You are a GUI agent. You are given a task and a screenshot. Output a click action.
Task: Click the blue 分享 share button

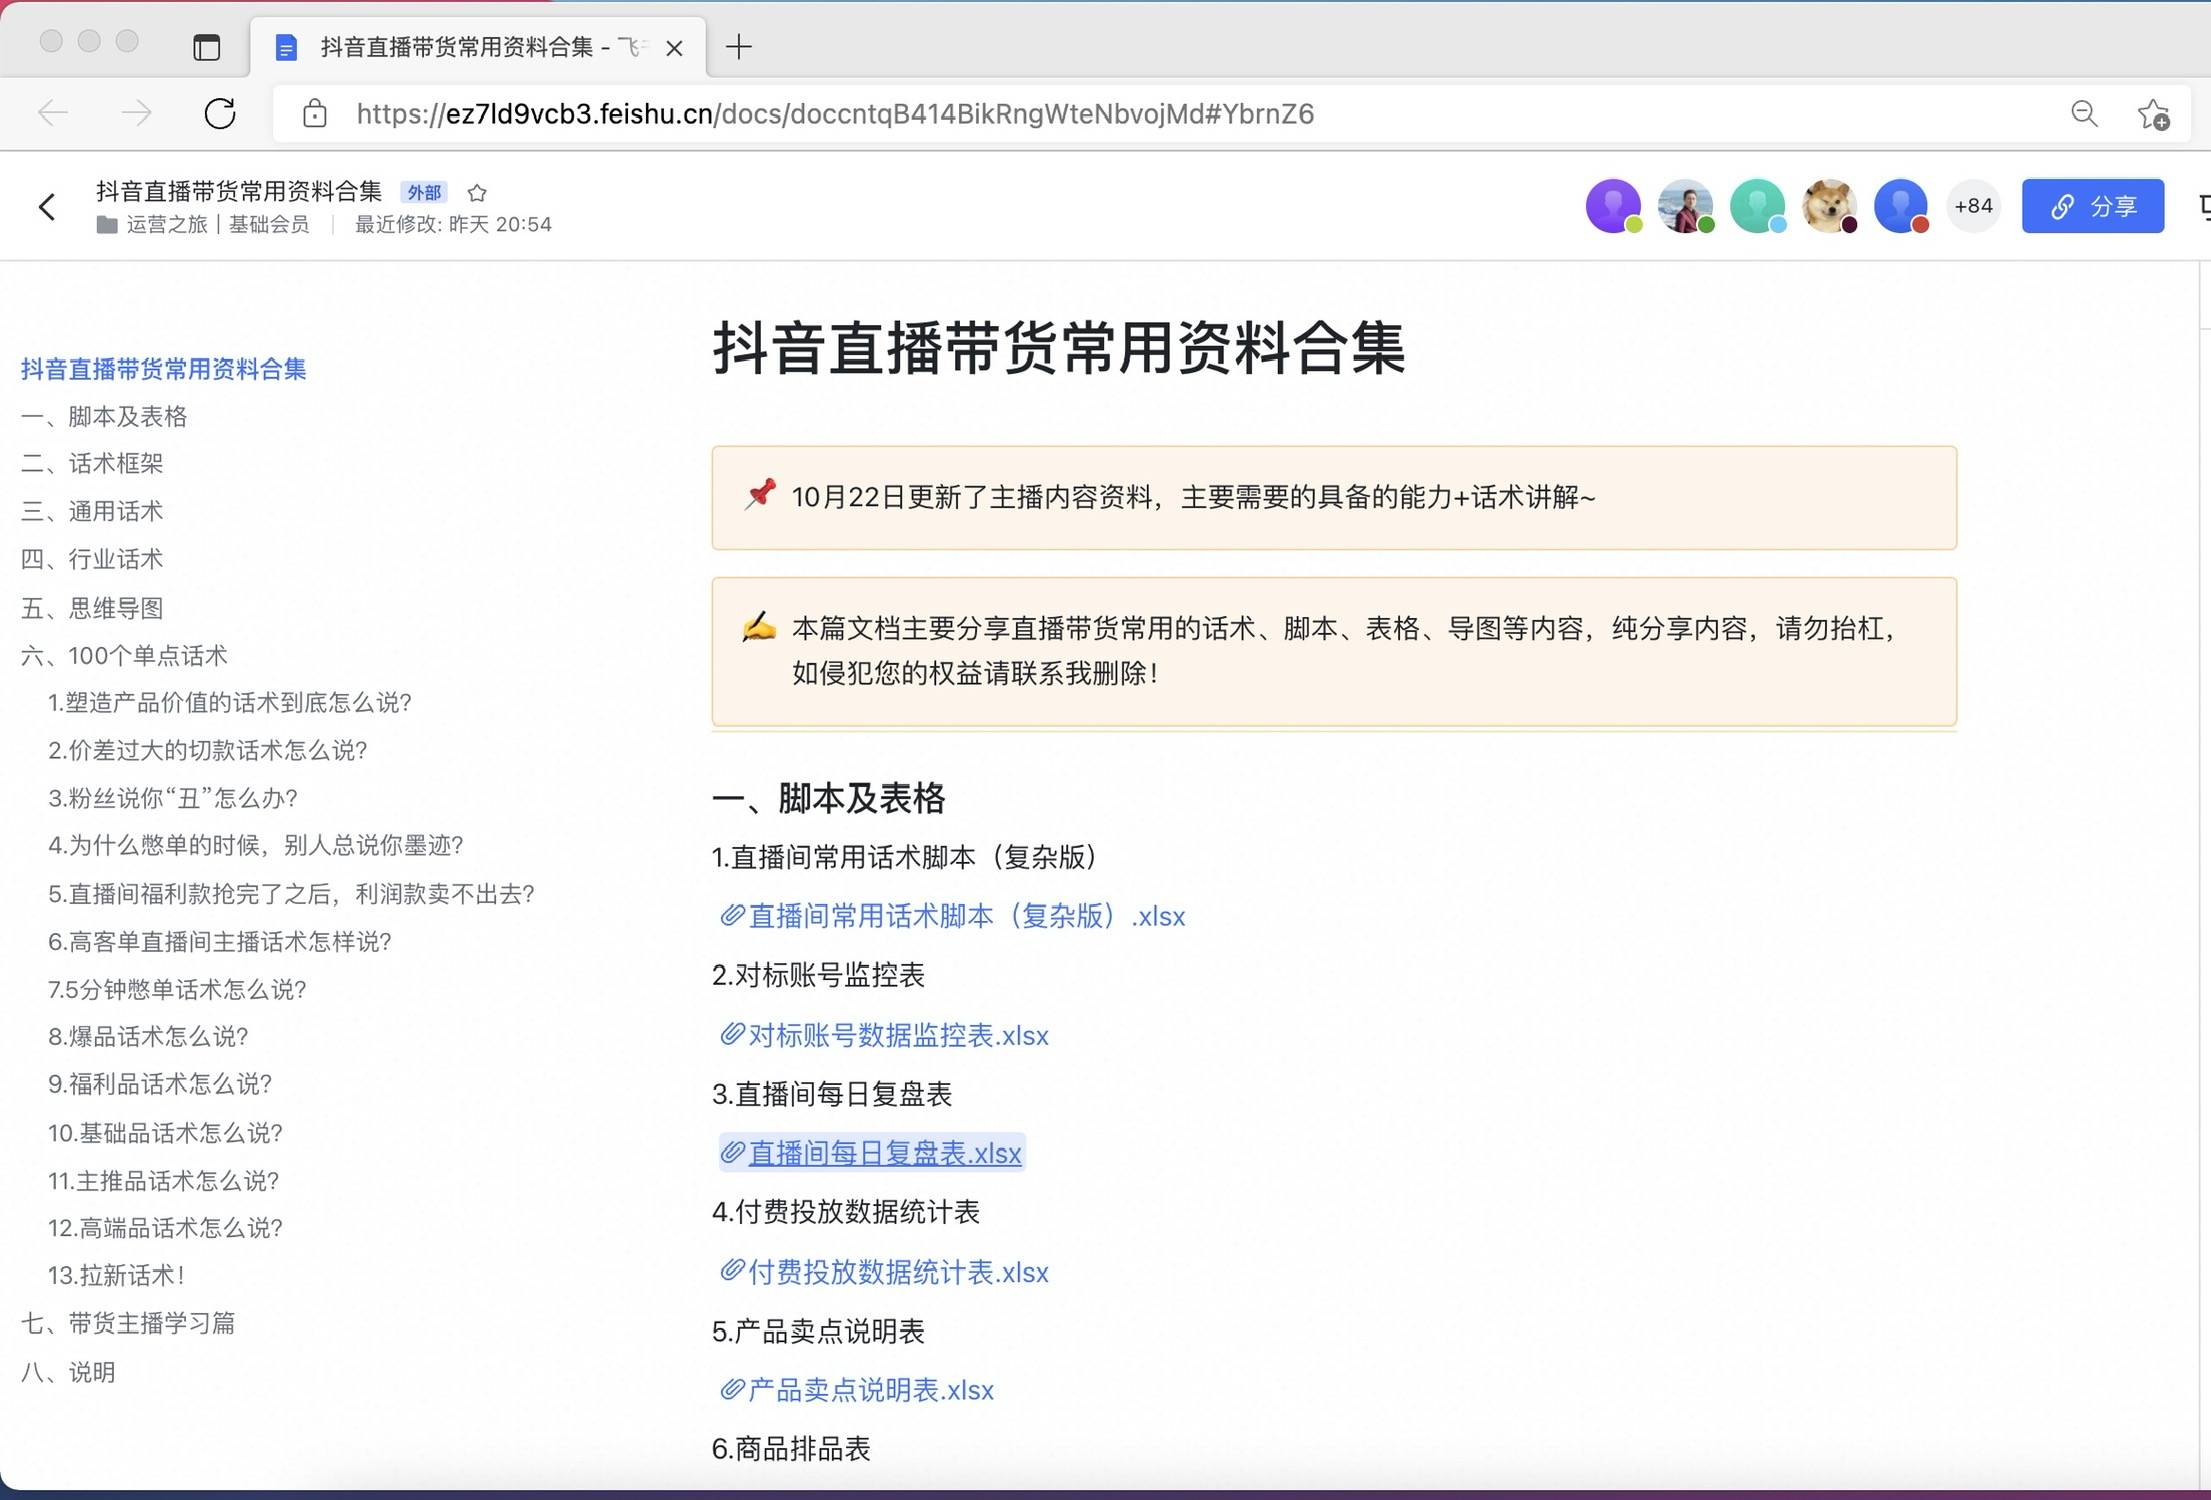tap(2092, 206)
